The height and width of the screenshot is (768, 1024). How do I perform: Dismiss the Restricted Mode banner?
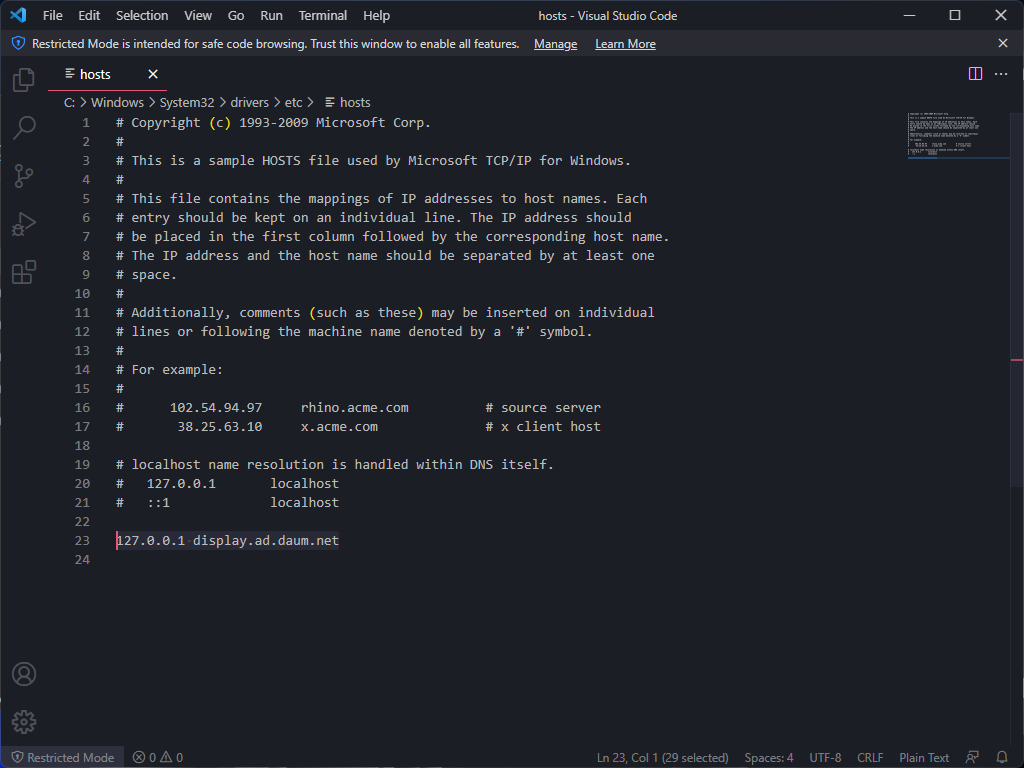pyautogui.click(x=1002, y=43)
